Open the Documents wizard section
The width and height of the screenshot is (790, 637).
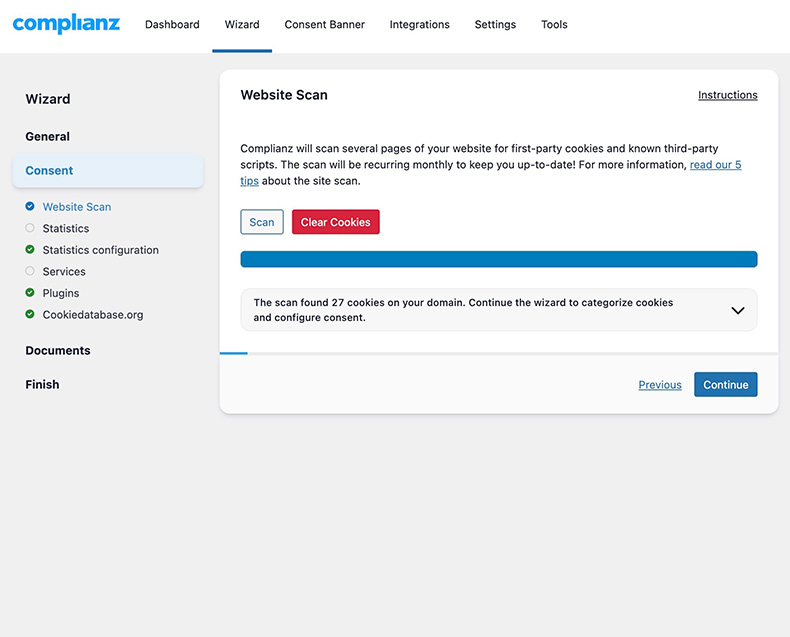coord(58,350)
